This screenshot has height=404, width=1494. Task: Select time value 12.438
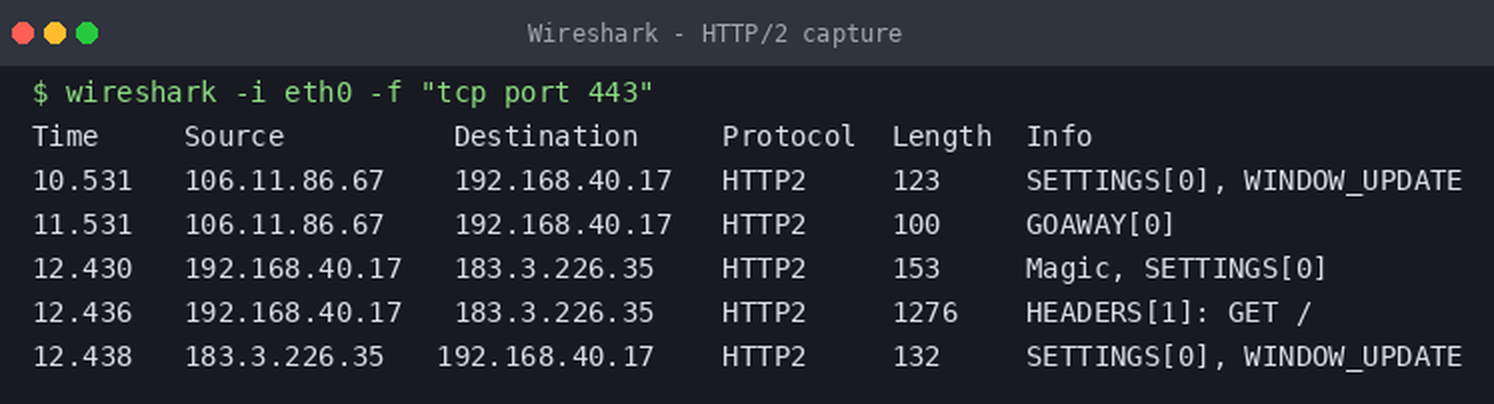click(x=82, y=357)
